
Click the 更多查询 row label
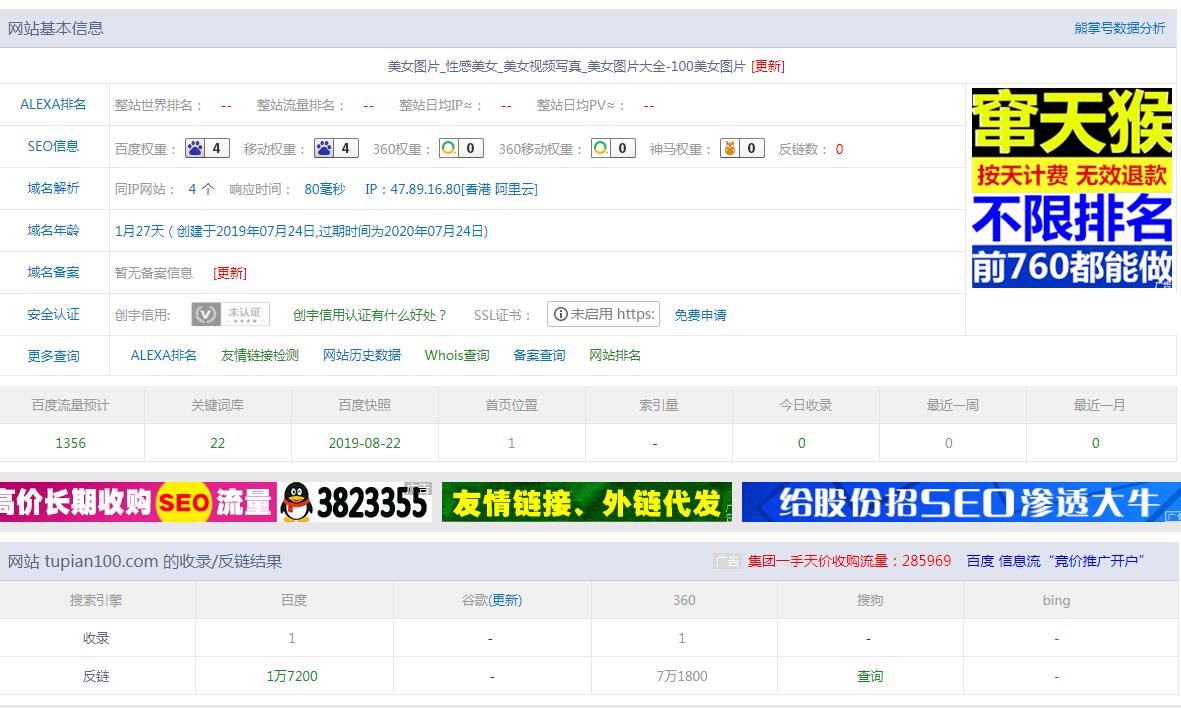[53, 356]
